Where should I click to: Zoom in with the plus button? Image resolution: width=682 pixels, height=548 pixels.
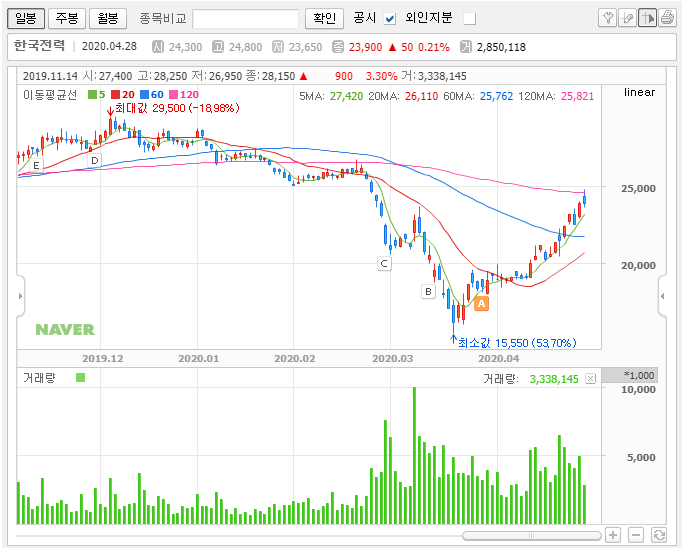pos(613,535)
